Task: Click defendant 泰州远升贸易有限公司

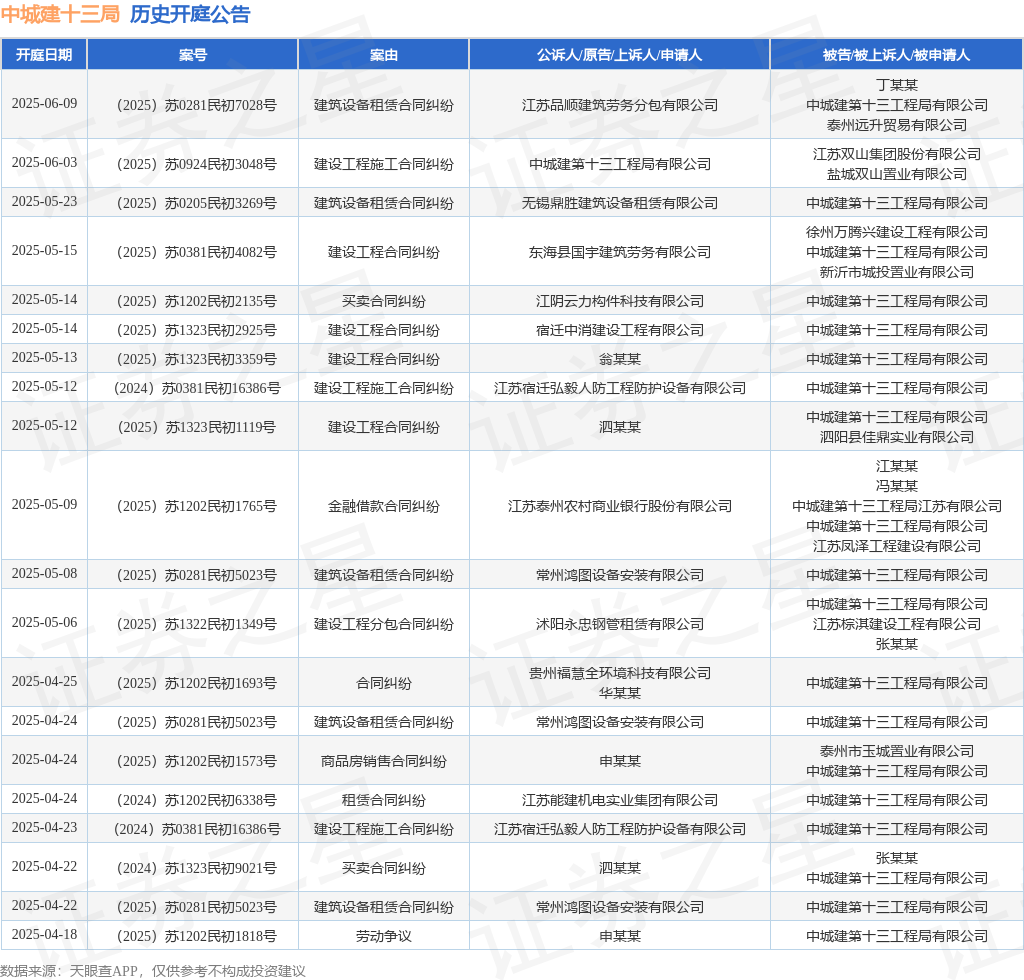Action: (x=897, y=125)
